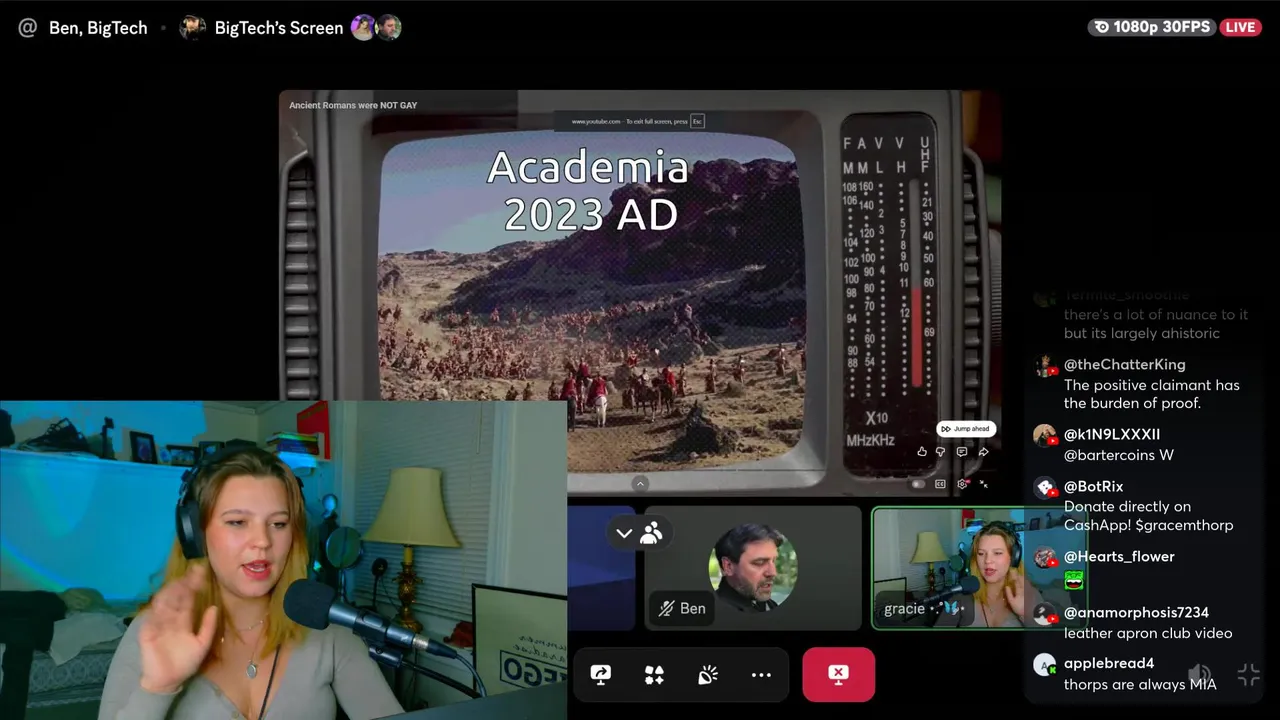Click @k1N9LXXXII username in chat
This screenshot has height=720, width=1280.
1112,434
